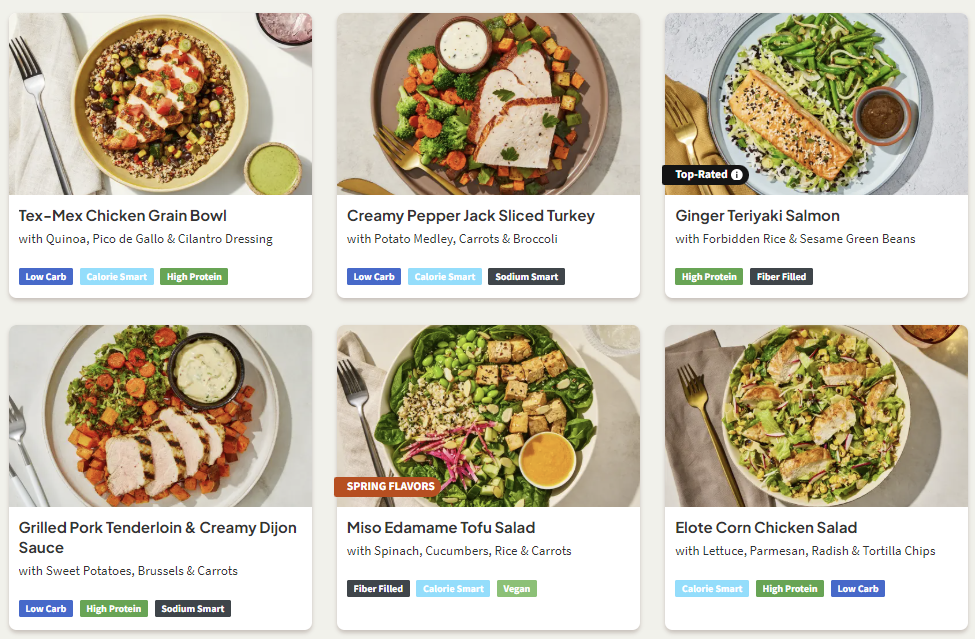
Task: Select Fiber Filled tag under Ginger Salmon
Action: tap(781, 277)
